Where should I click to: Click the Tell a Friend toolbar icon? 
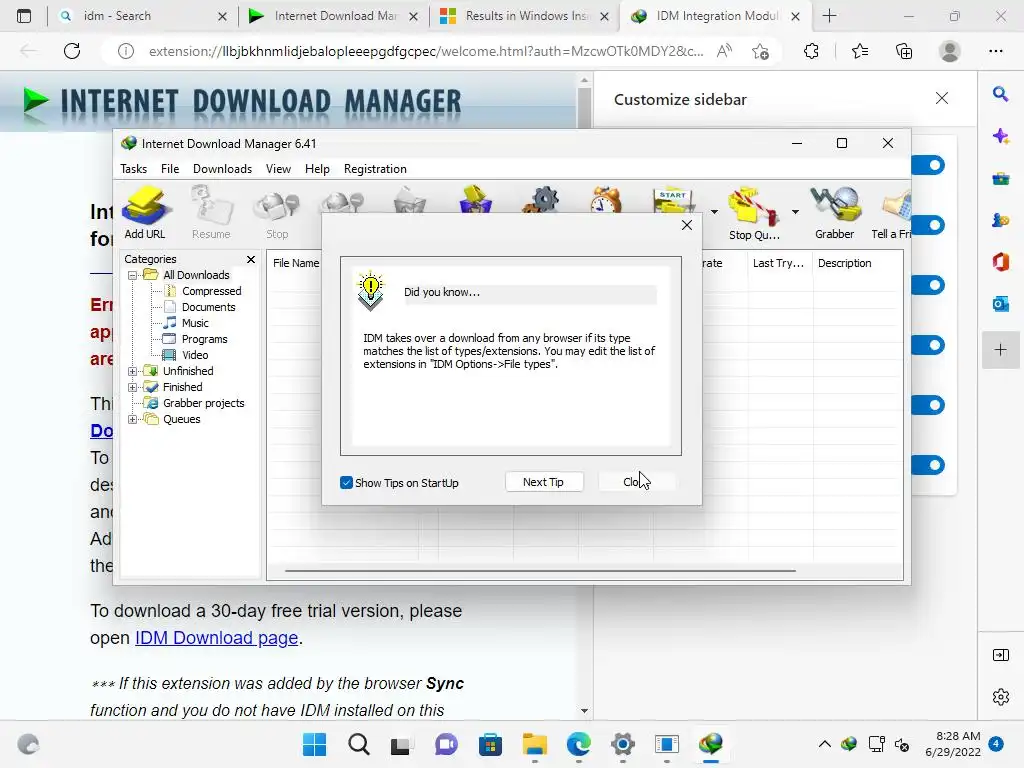click(x=892, y=212)
